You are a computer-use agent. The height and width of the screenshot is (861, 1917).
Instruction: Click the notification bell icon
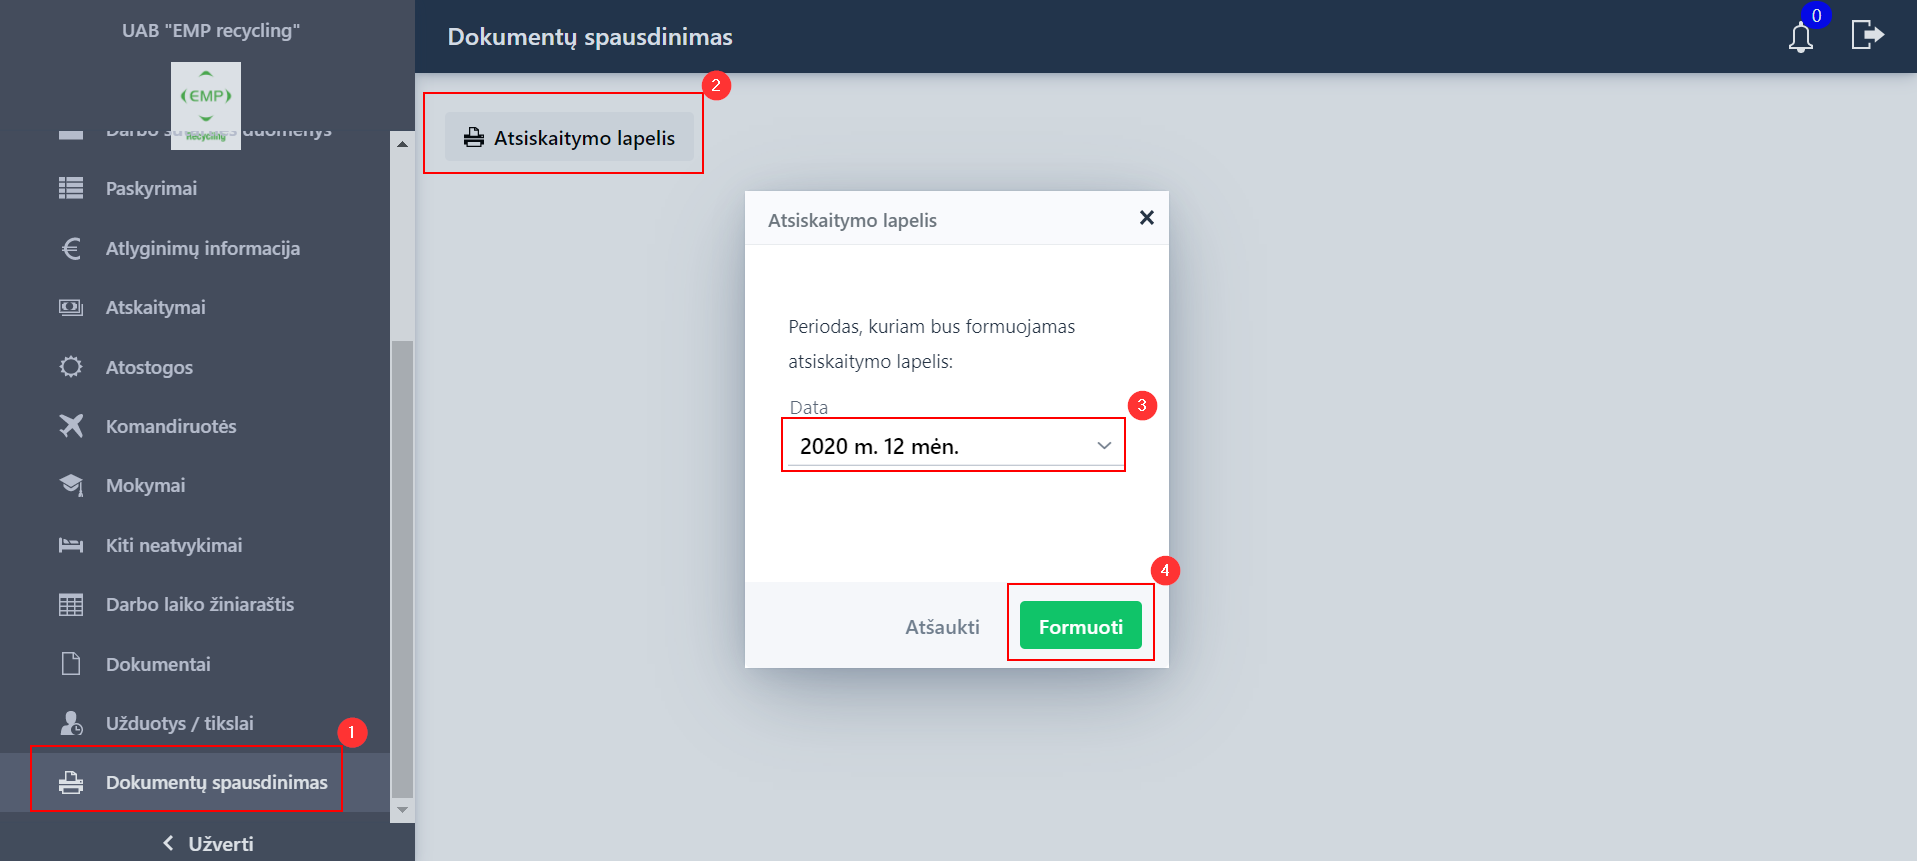tap(1800, 38)
